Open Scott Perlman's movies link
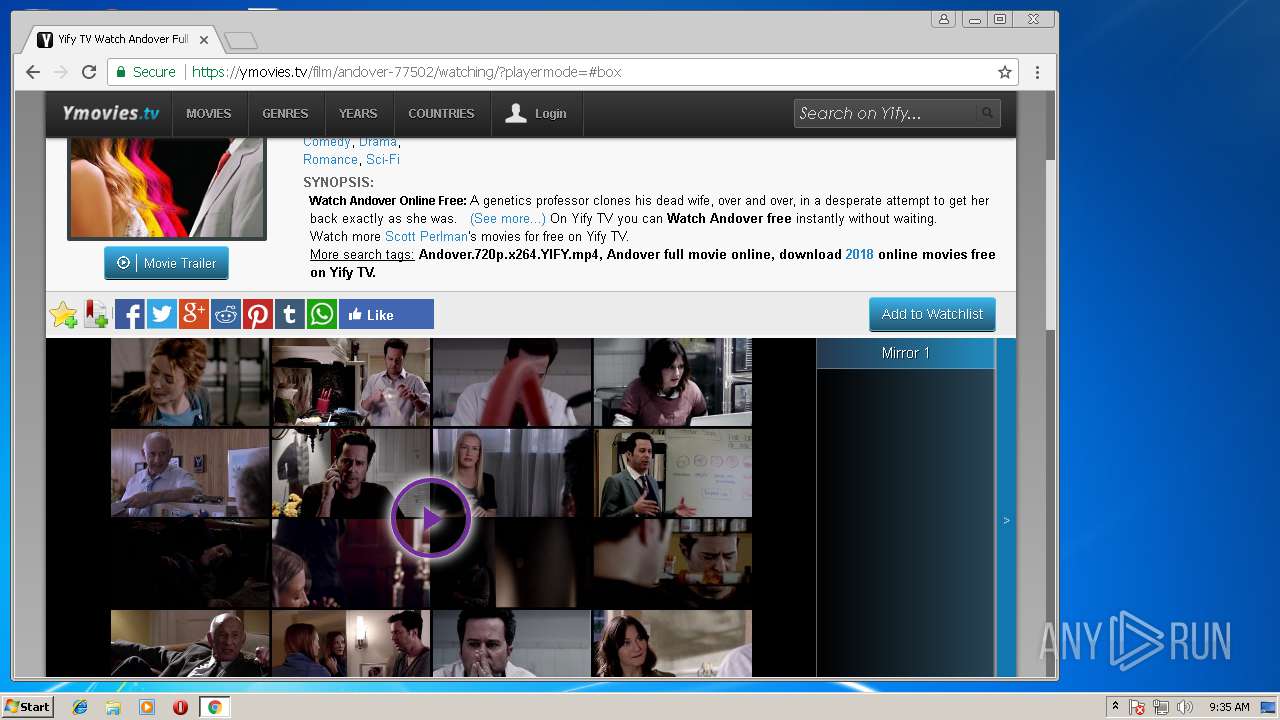Screen dimensions: 1280x720 tap(426, 237)
